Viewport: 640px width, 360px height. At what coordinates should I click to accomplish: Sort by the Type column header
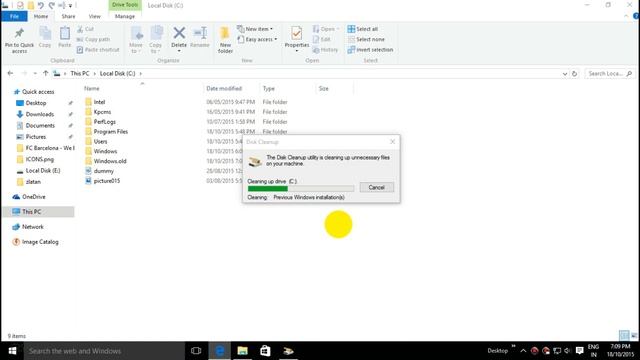269,88
